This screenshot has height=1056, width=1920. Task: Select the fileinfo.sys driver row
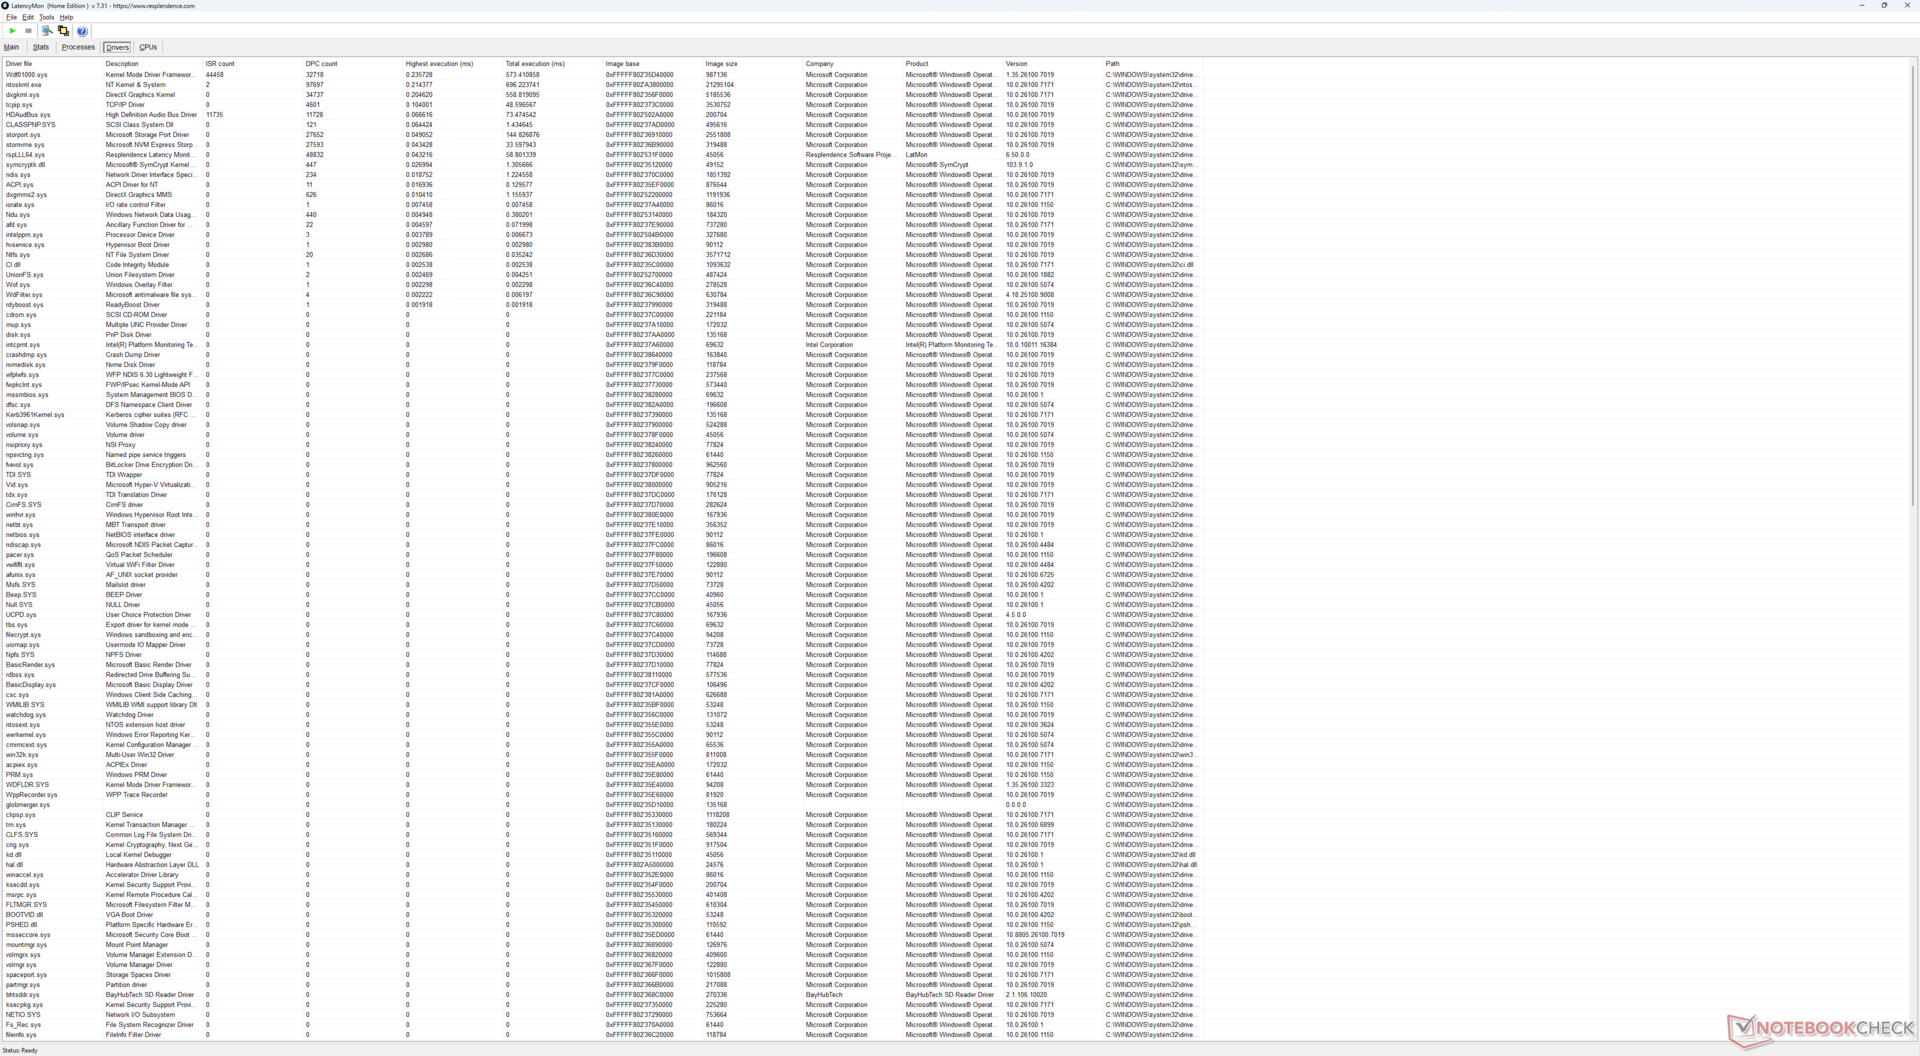602,1035
